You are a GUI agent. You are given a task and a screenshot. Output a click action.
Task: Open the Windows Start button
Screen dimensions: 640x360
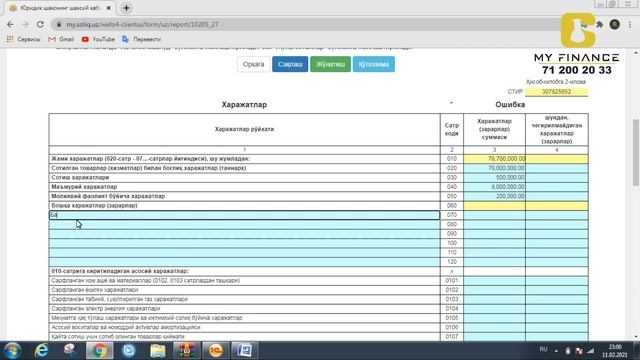coord(12,351)
